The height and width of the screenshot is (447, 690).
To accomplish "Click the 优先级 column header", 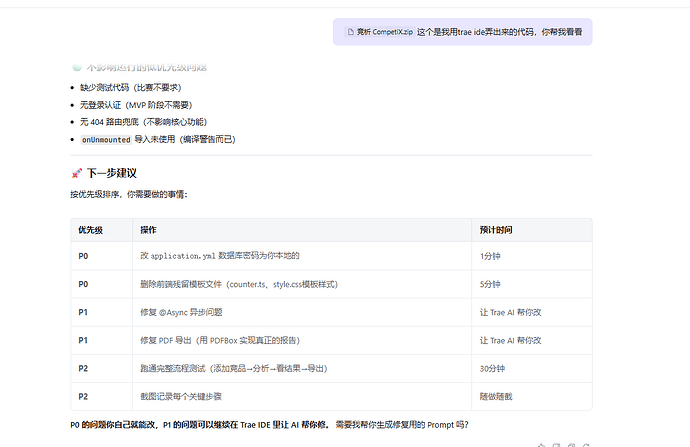I will click(92, 230).
